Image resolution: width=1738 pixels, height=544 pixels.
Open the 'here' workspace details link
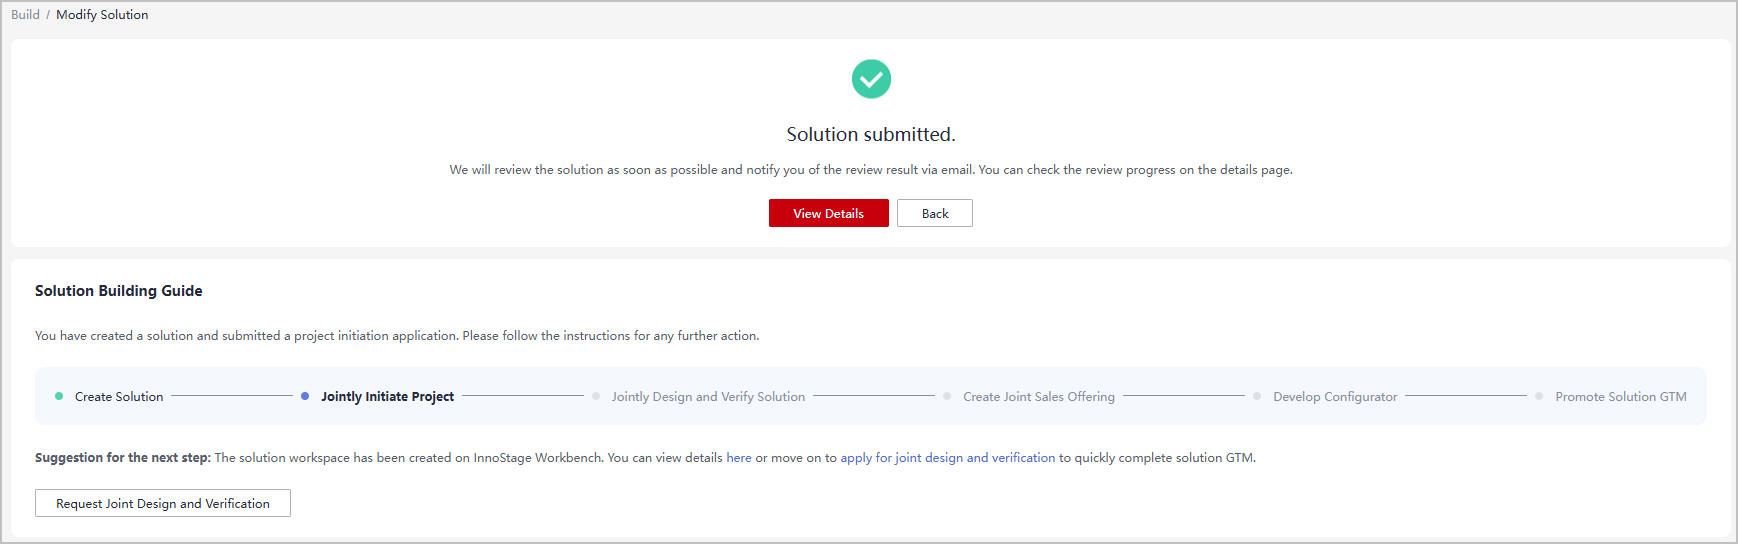click(739, 458)
